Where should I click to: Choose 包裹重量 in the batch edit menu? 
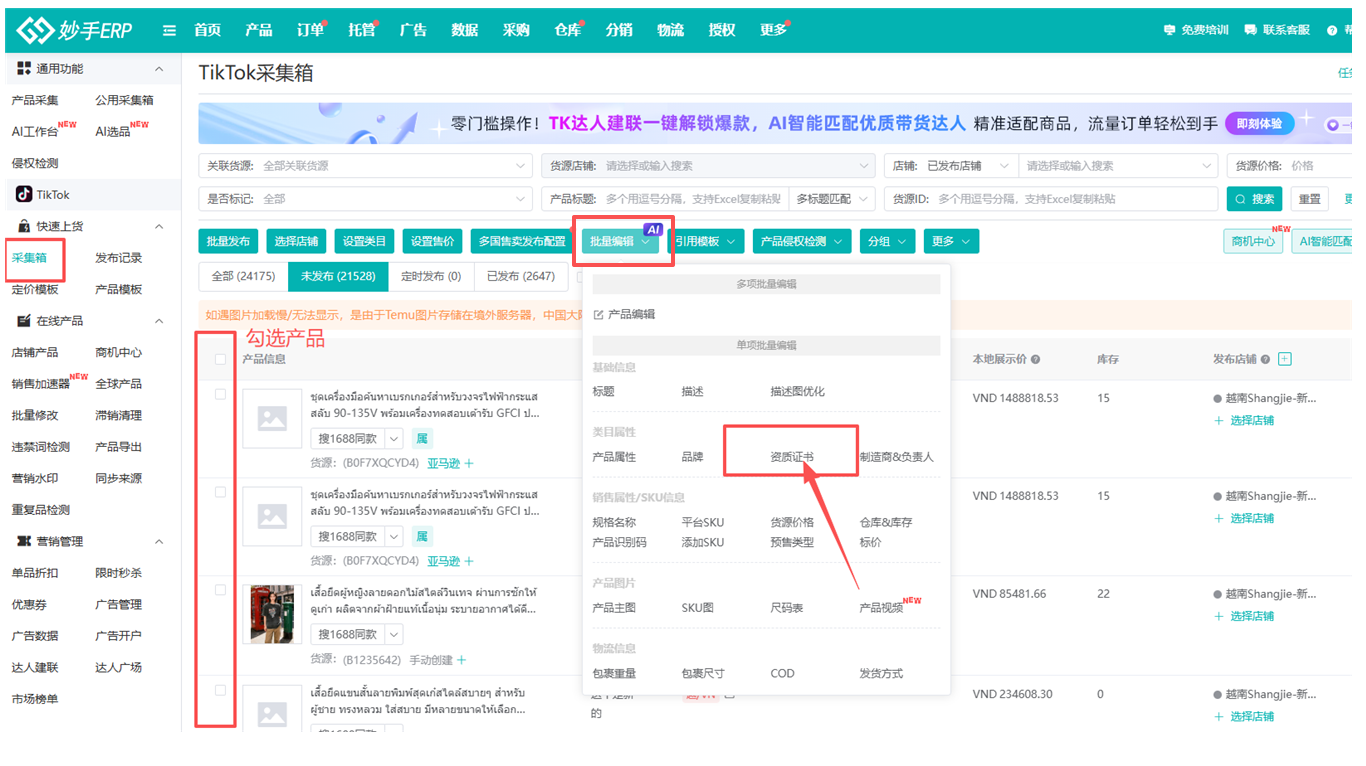[x=614, y=674]
